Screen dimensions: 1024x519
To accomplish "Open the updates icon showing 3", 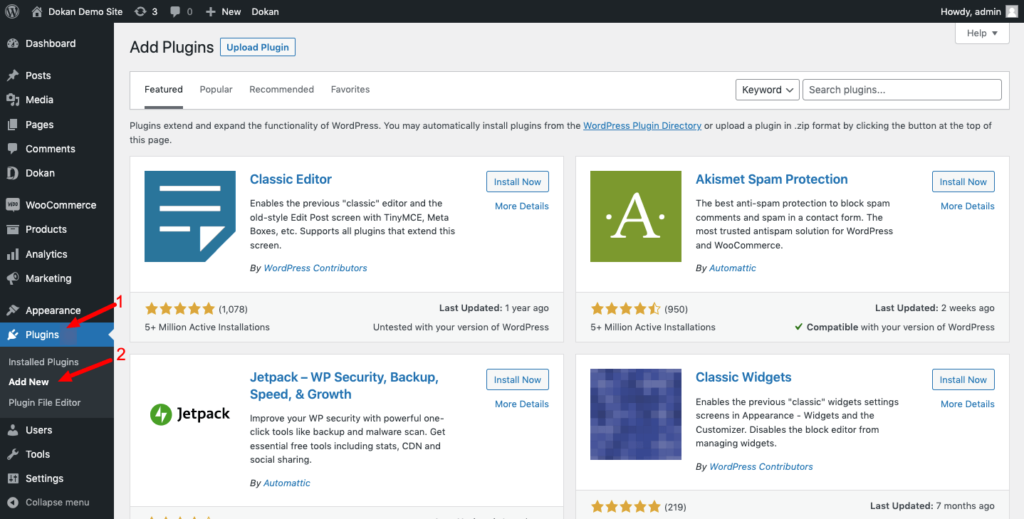I will coord(146,11).
